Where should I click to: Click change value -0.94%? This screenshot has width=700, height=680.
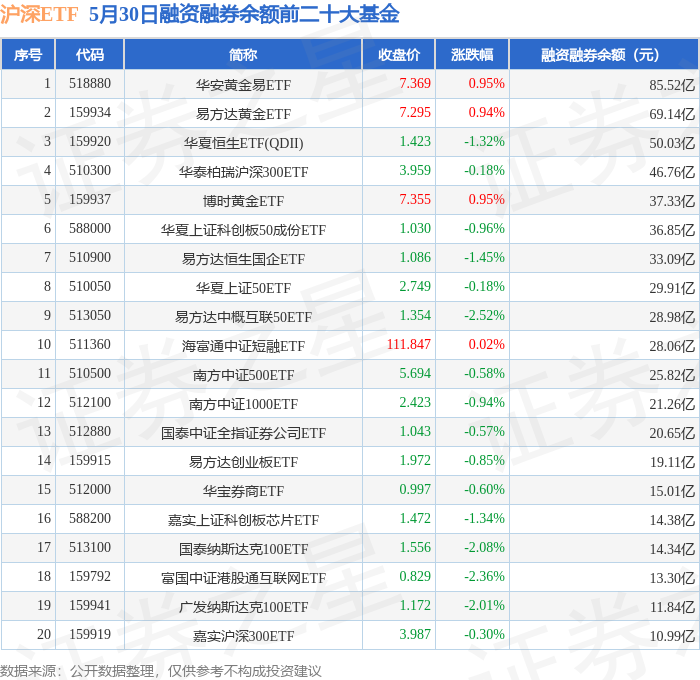[484, 403]
